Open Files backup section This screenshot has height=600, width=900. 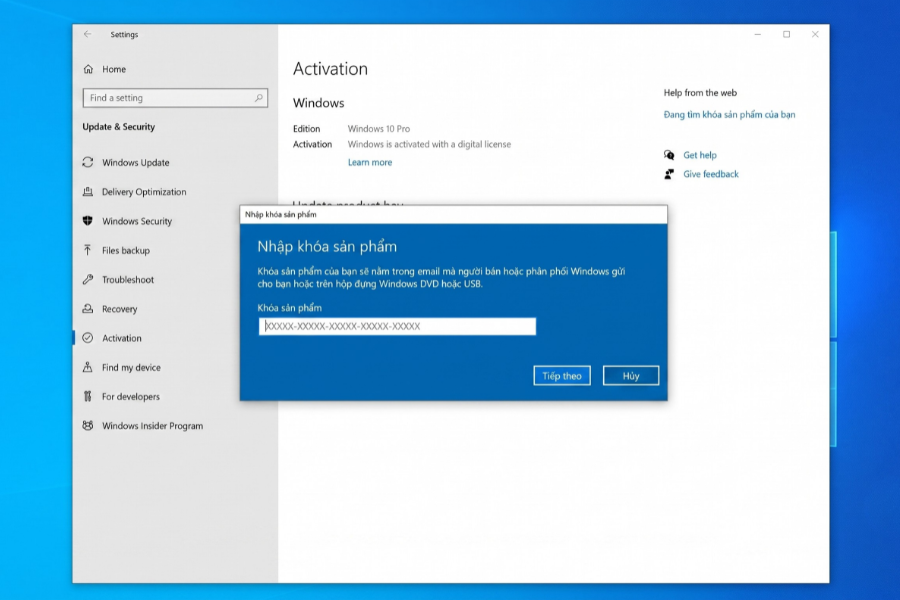click(x=126, y=250)
